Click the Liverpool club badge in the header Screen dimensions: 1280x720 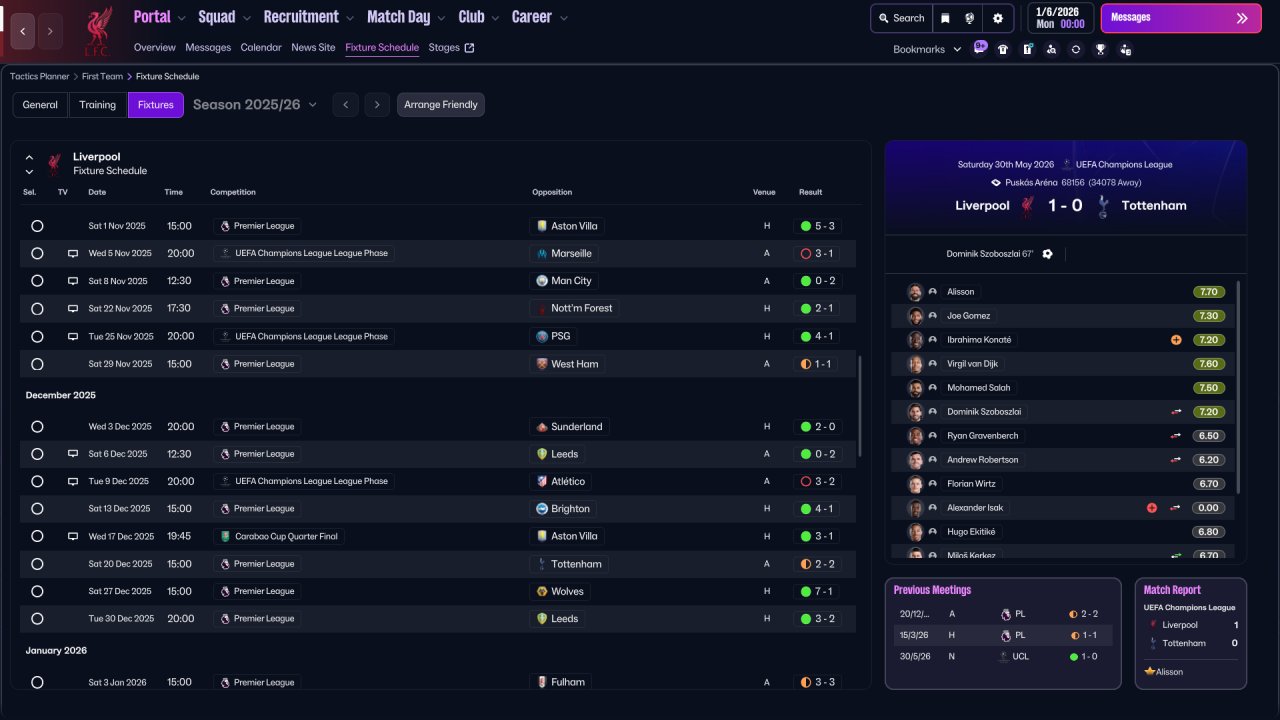97,30
